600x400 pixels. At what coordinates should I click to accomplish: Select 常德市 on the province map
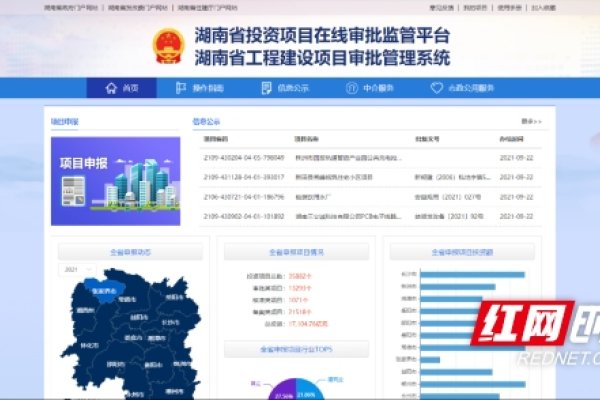point(127,299)
